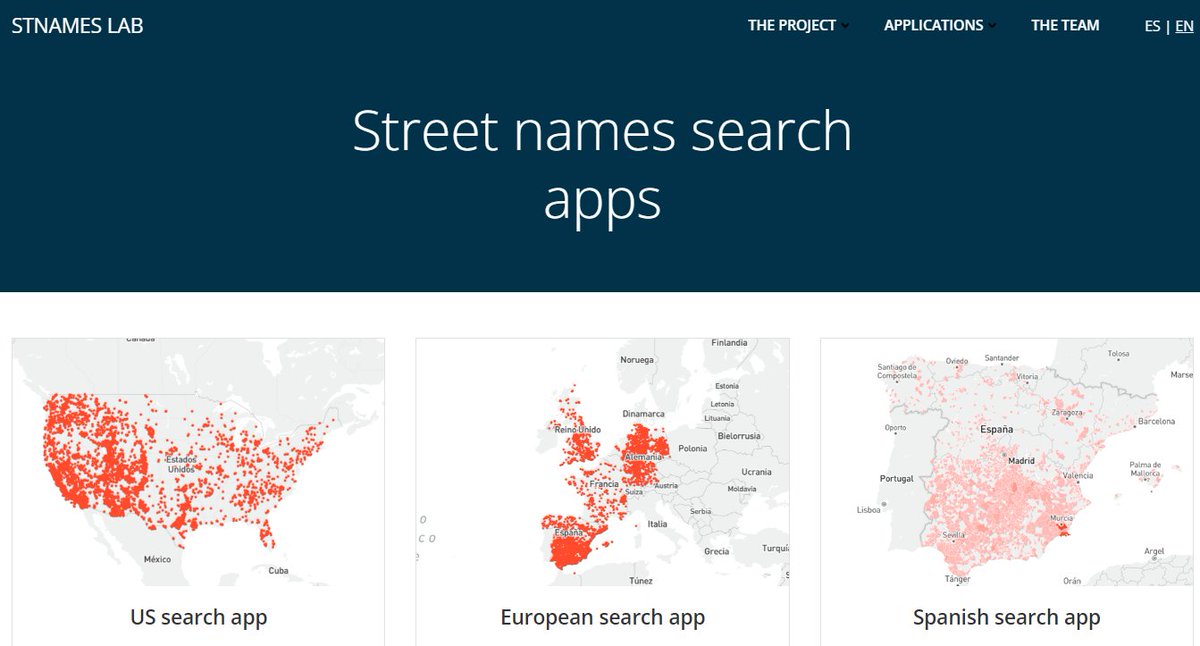
Task: Open the US map thumbnail
Action: pyautogui.click(x=198, y=462)
